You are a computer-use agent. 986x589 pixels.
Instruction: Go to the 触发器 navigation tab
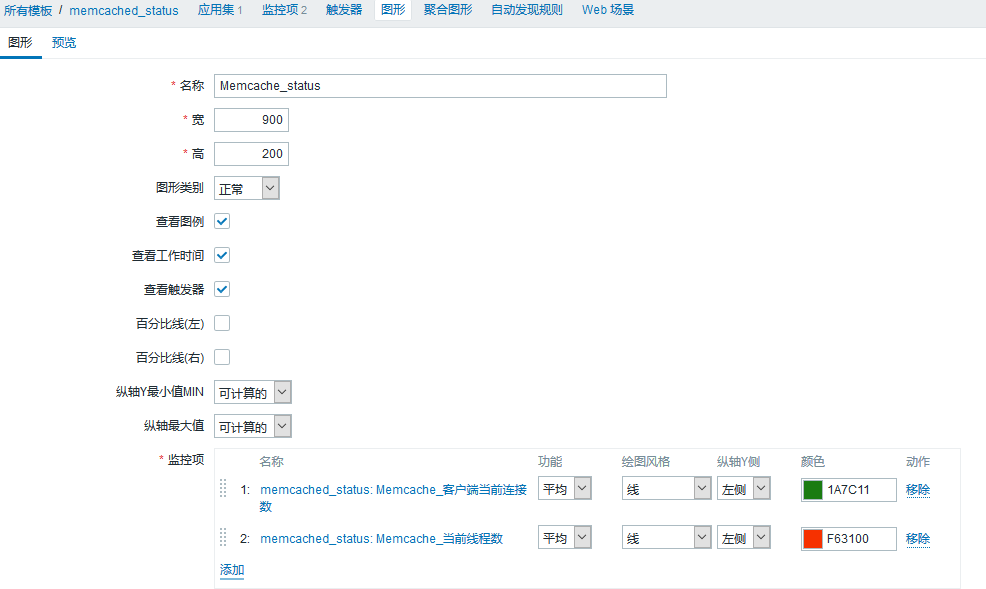coord(344,10)
